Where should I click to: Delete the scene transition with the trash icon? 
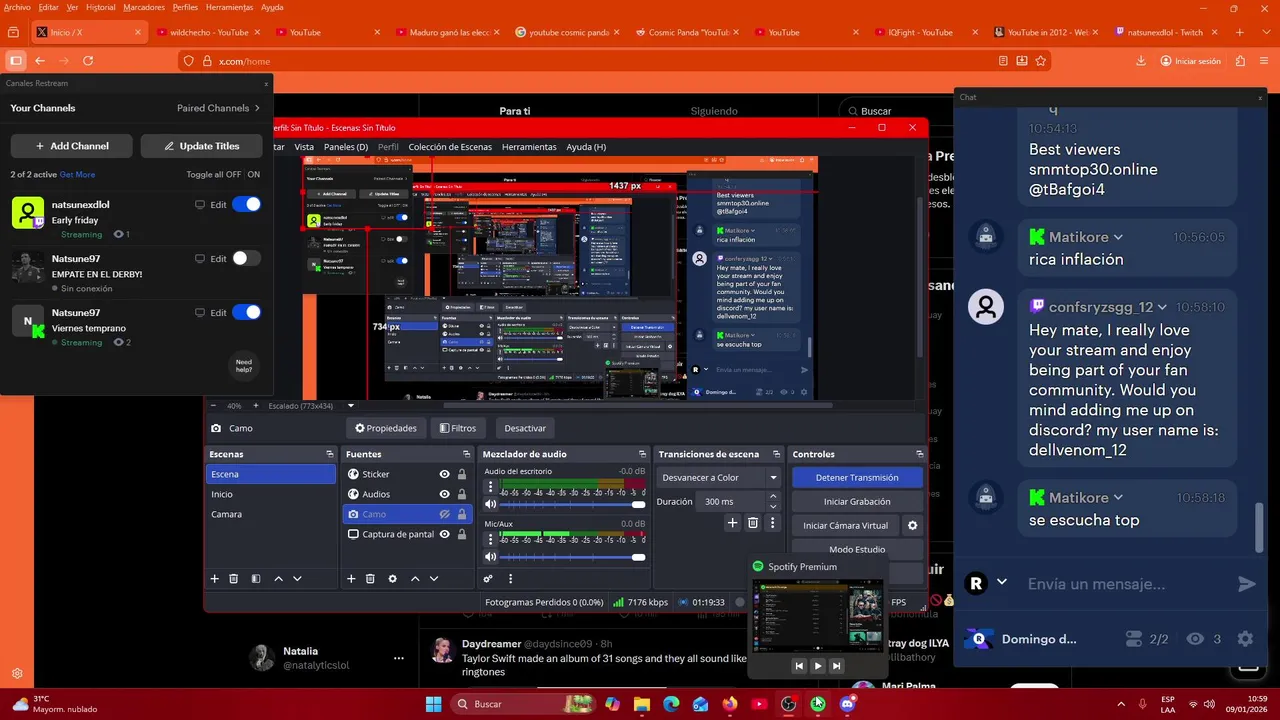click(x=753, y=522)
